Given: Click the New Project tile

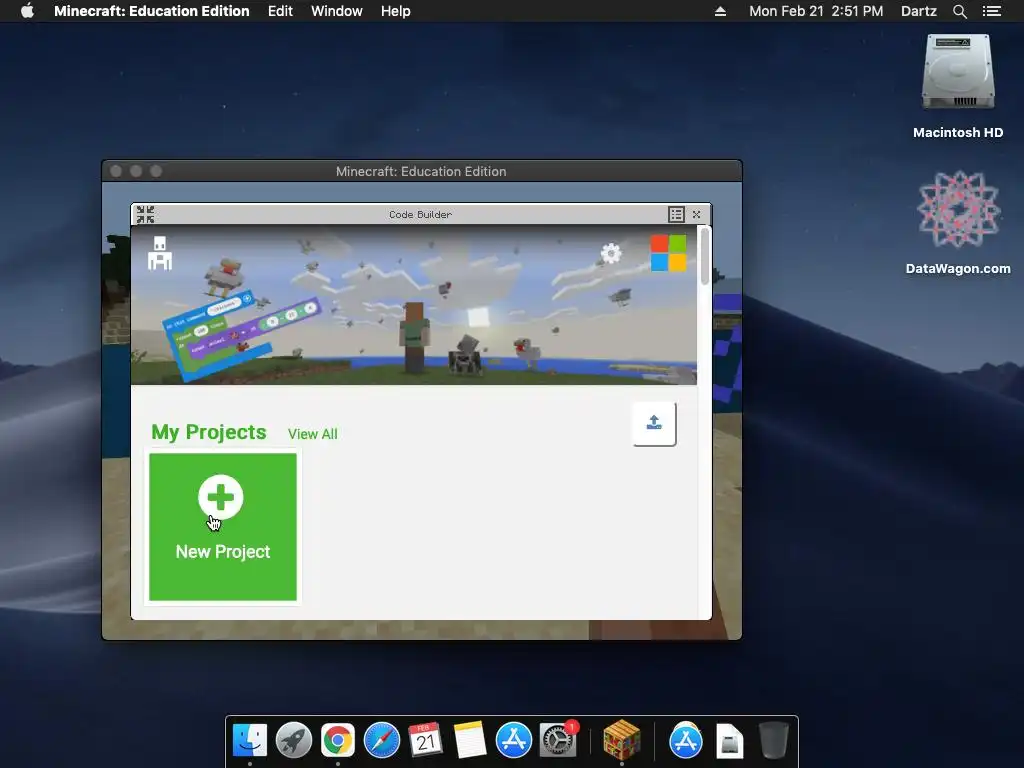Looking at the screenshot, I should point(223,526).
